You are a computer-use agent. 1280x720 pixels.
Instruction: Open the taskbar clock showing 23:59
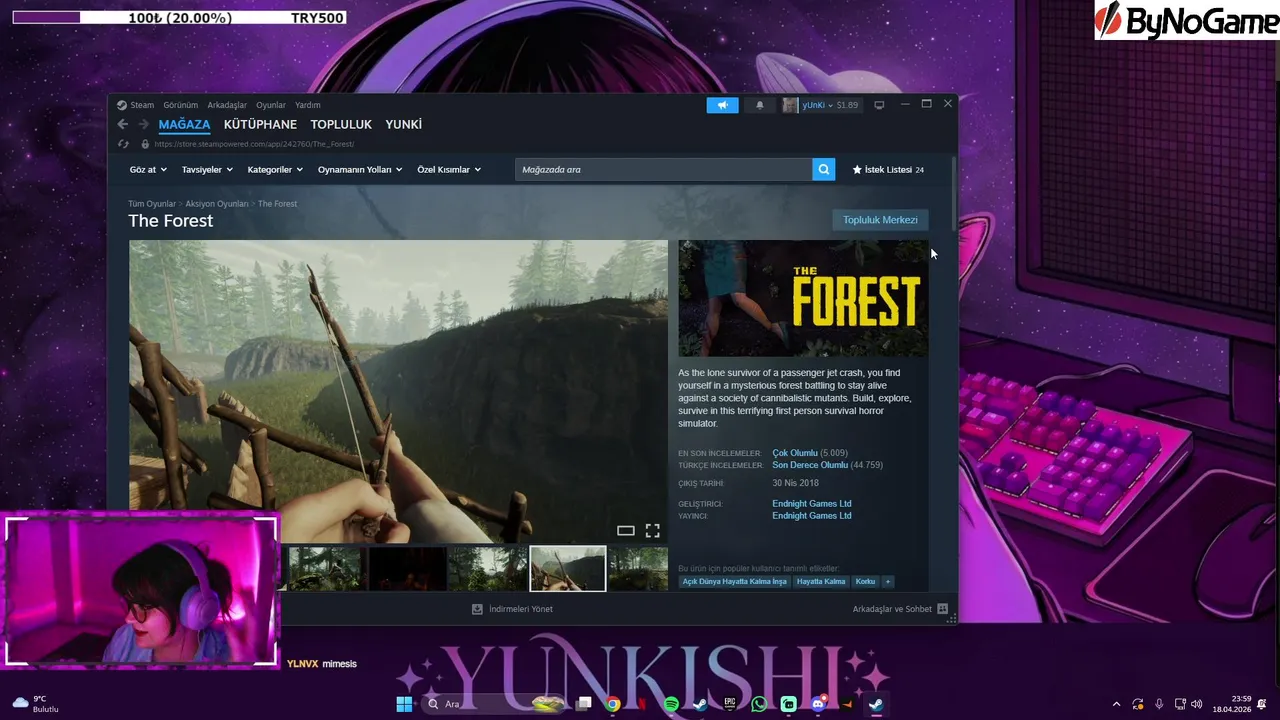click(1232, 704)
